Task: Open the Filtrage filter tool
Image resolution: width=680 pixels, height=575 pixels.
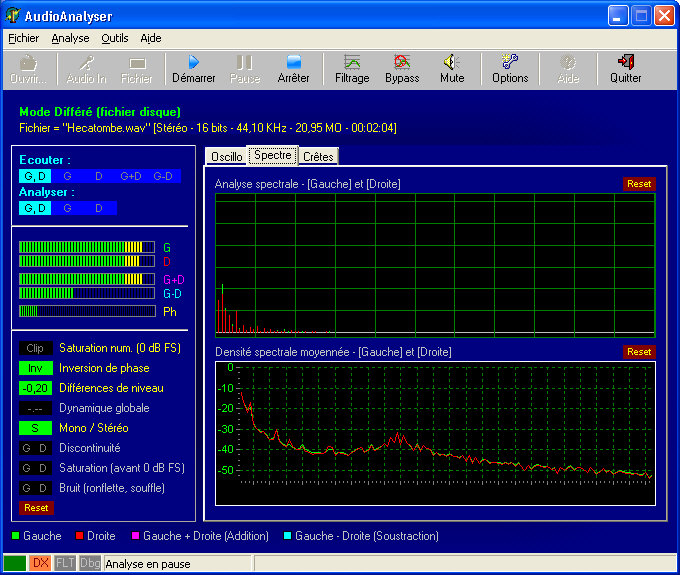Action: (x=352, y=68)
